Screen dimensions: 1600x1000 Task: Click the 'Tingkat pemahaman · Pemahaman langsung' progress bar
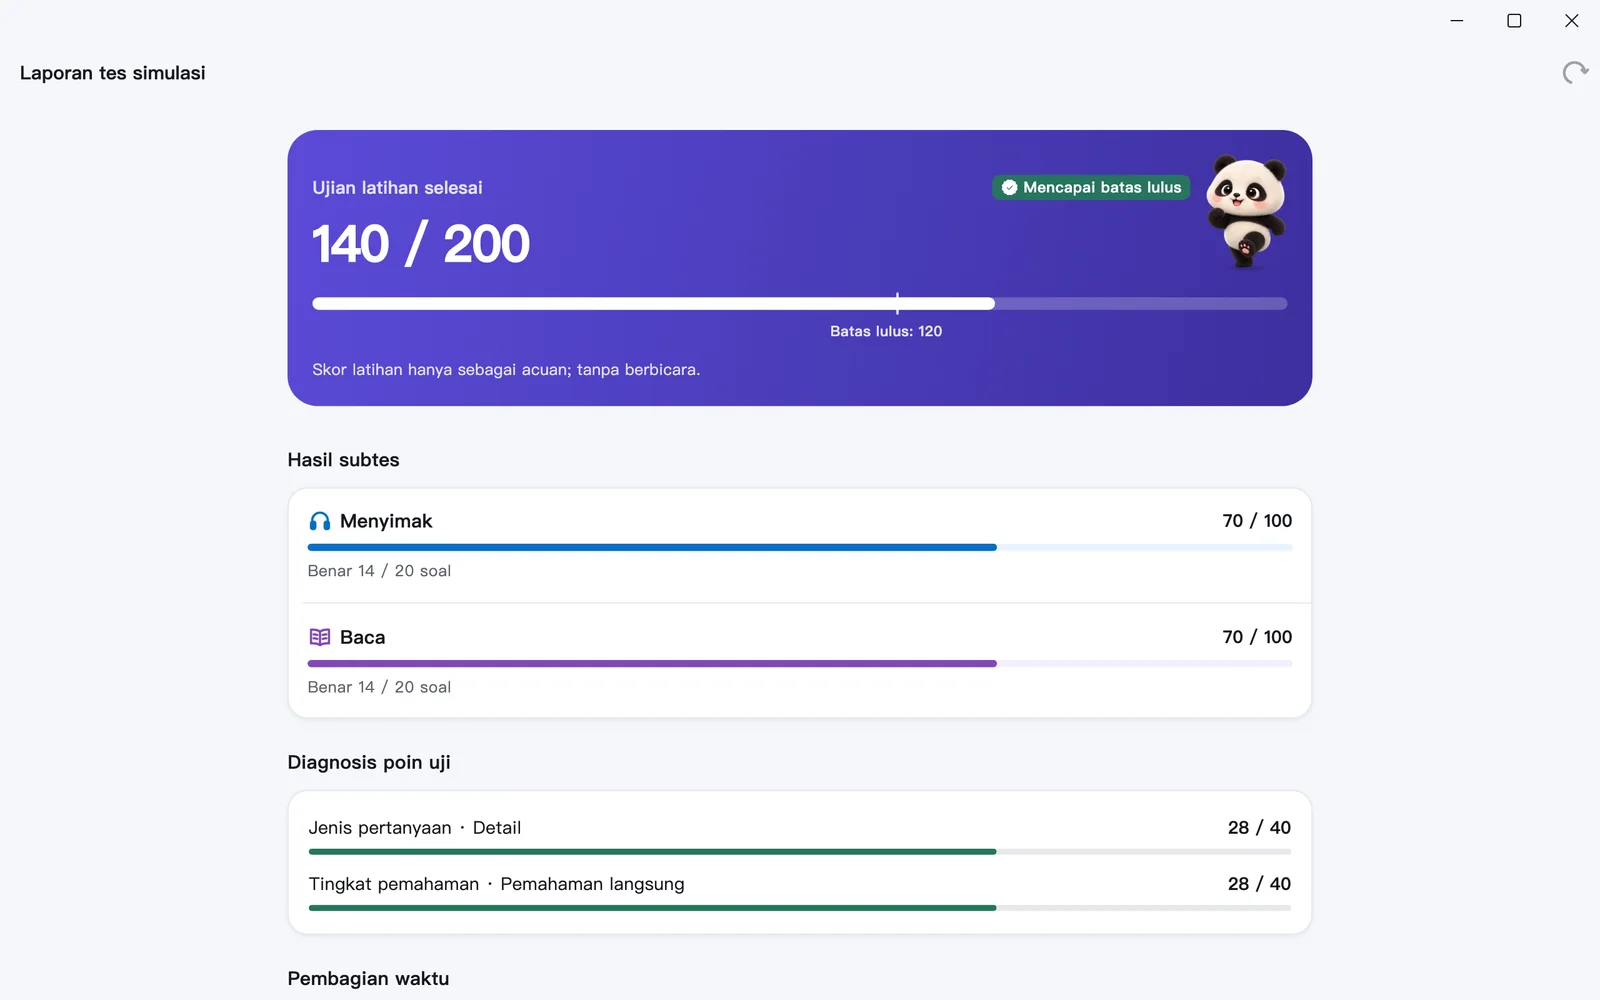point(799,908)
